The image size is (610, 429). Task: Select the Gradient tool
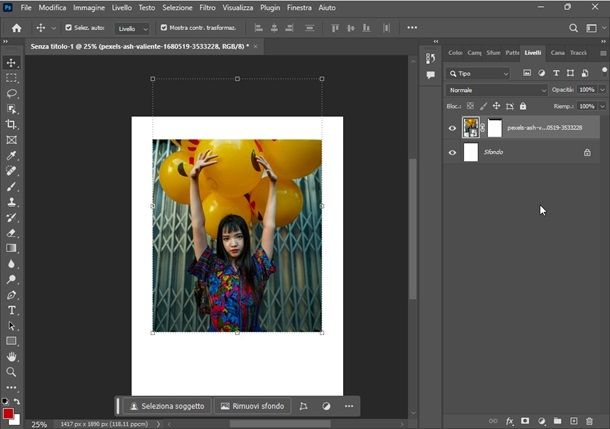pos(11,248)
